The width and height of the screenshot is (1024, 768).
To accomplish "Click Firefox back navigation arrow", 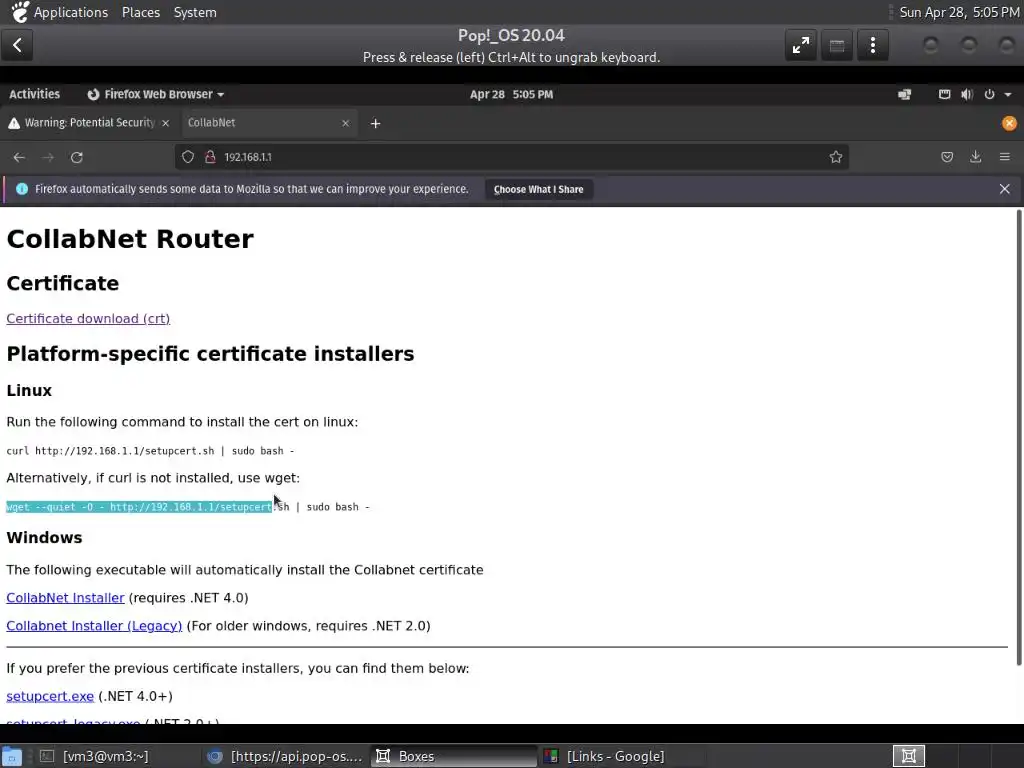I will pos(19,157).
